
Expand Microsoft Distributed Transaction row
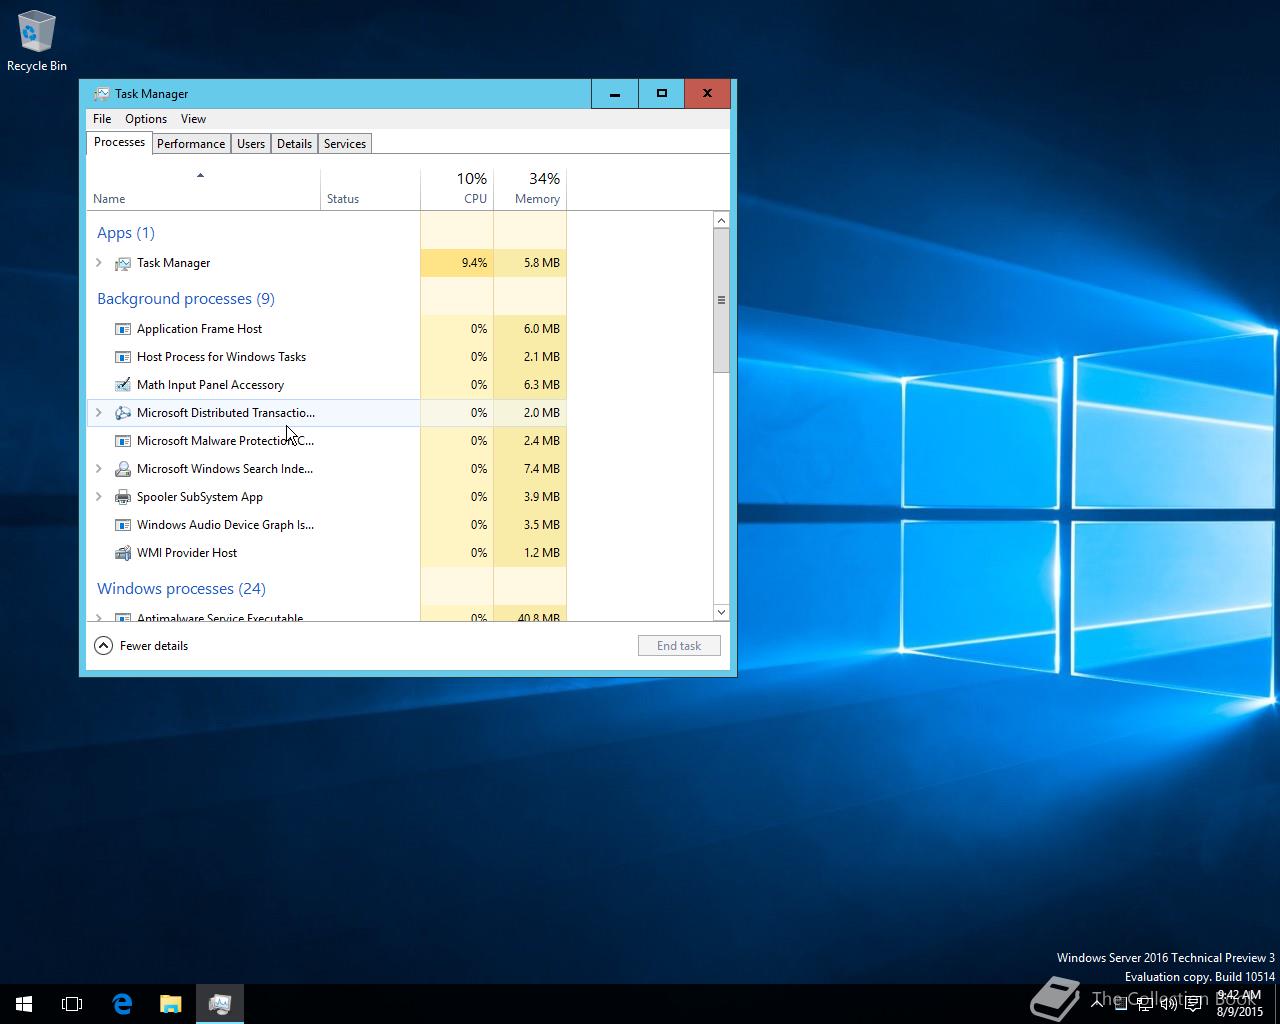(x=98, y=413)
